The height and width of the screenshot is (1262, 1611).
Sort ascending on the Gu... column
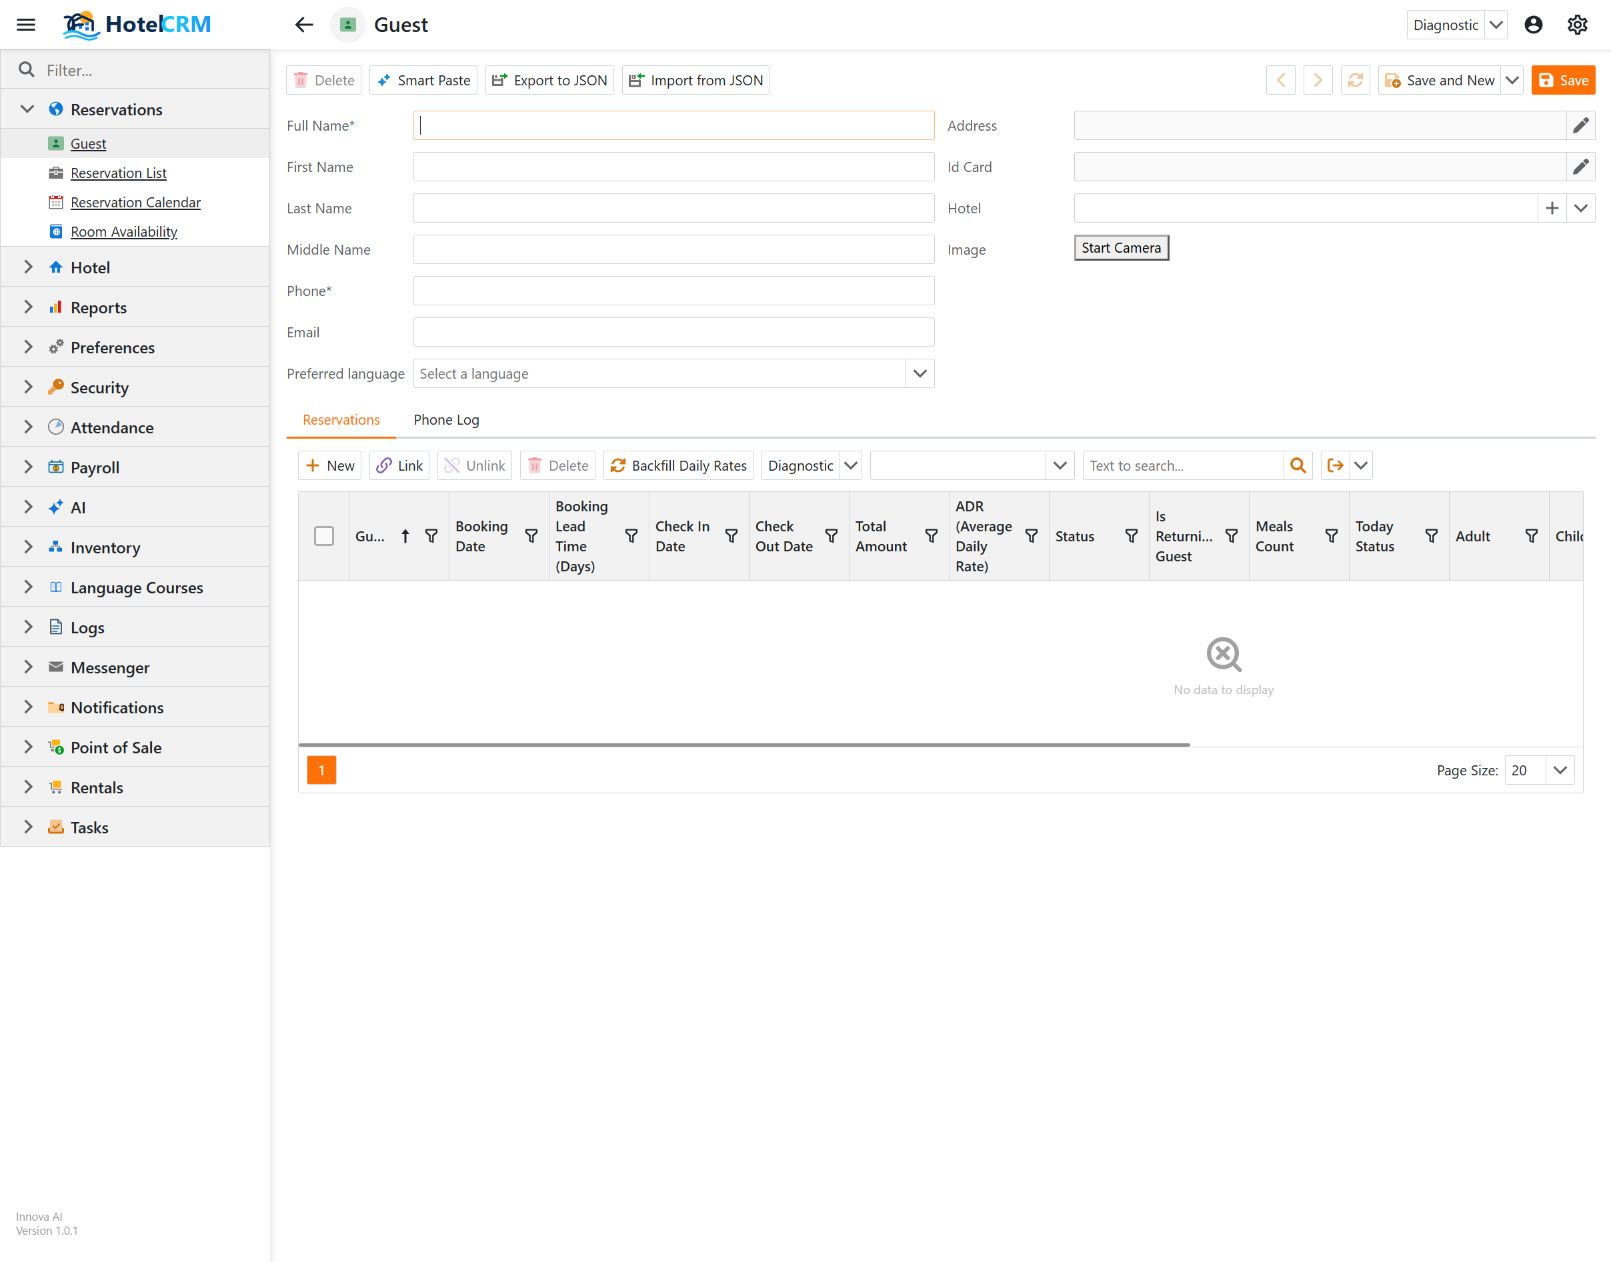point(405,536)
